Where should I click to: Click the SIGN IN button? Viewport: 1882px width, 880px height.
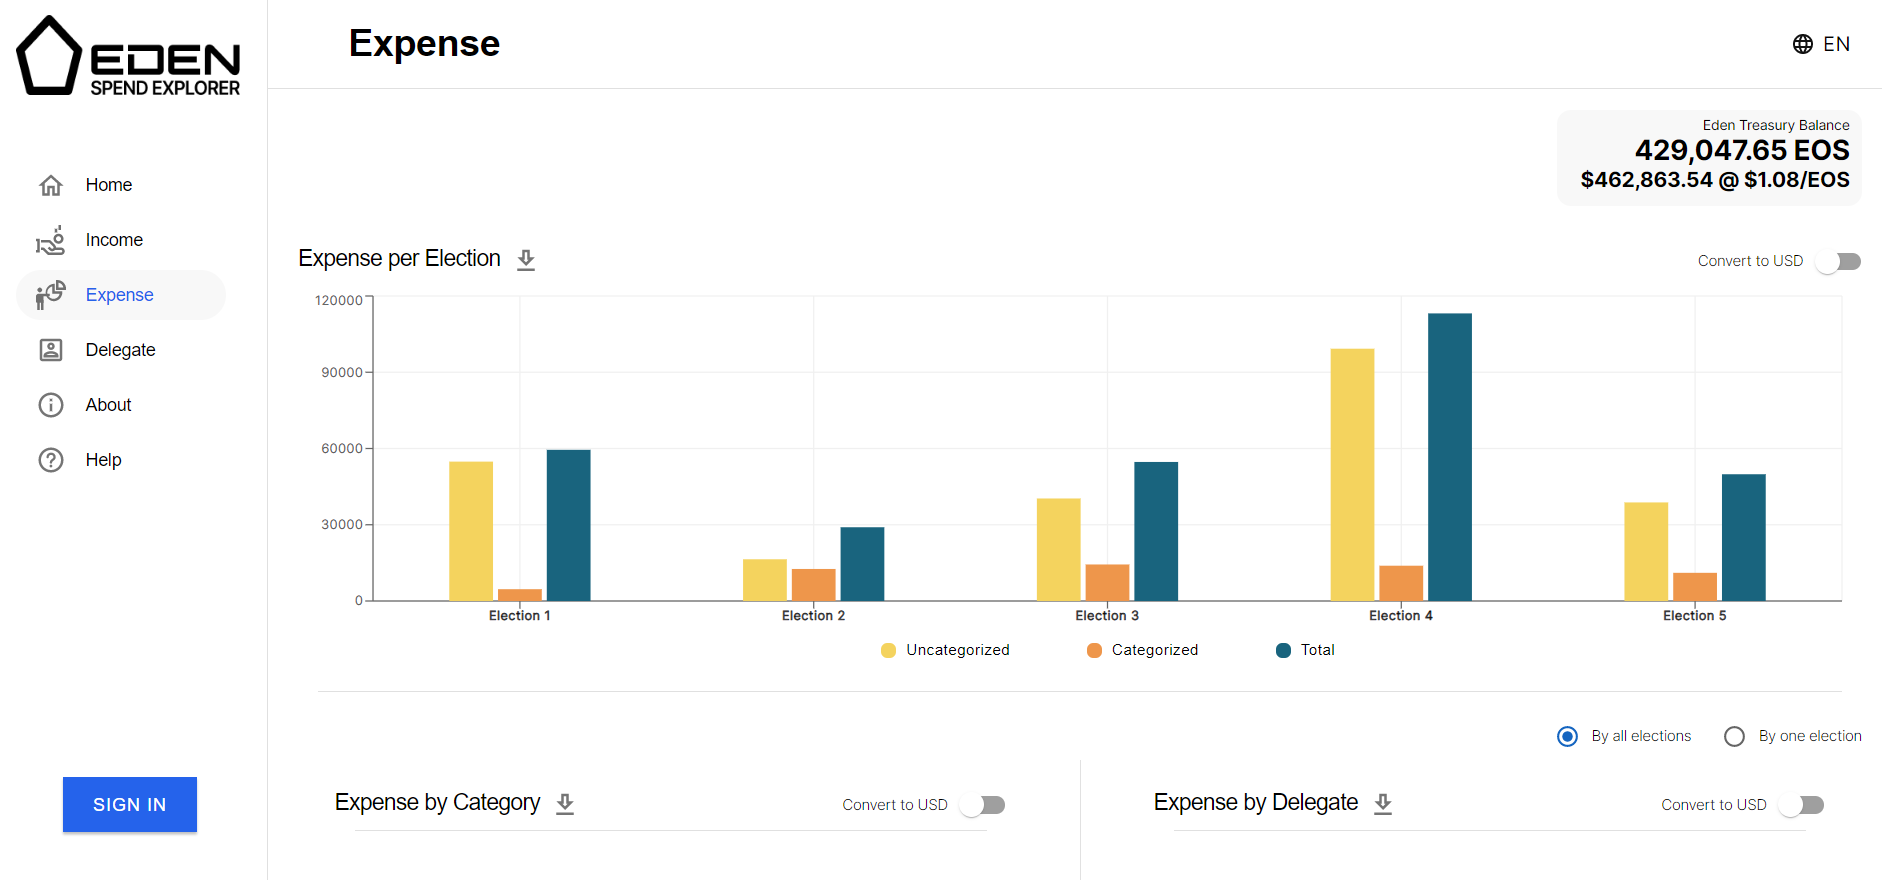point(130,805)
